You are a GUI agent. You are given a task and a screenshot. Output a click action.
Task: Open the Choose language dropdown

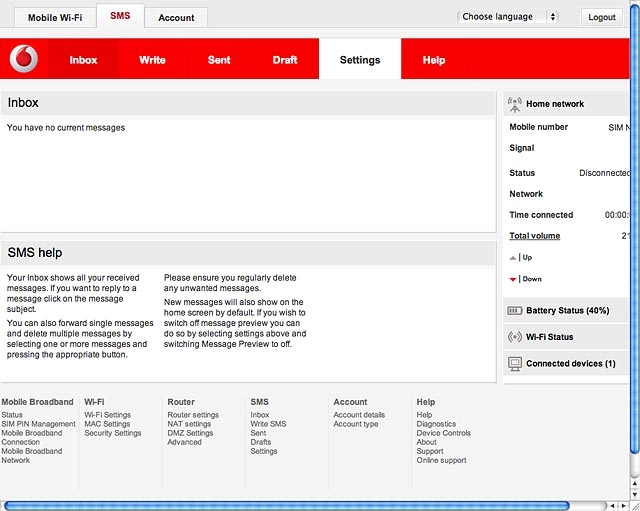click(x=507, y=17)
